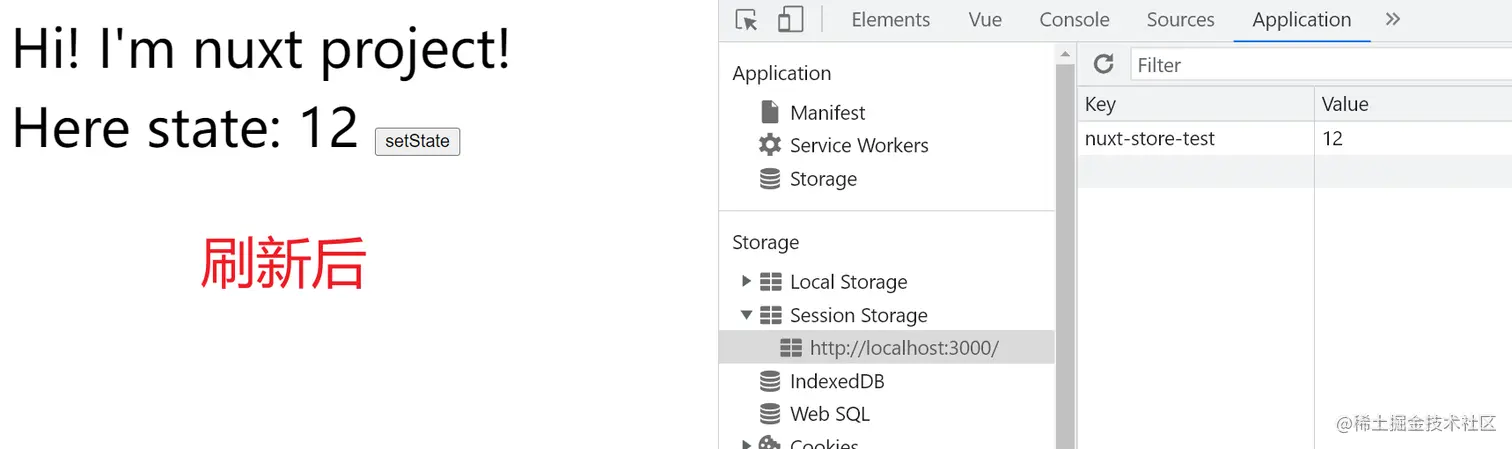Open the Sources tab
1512x449 pixels.
[1180, 20]
